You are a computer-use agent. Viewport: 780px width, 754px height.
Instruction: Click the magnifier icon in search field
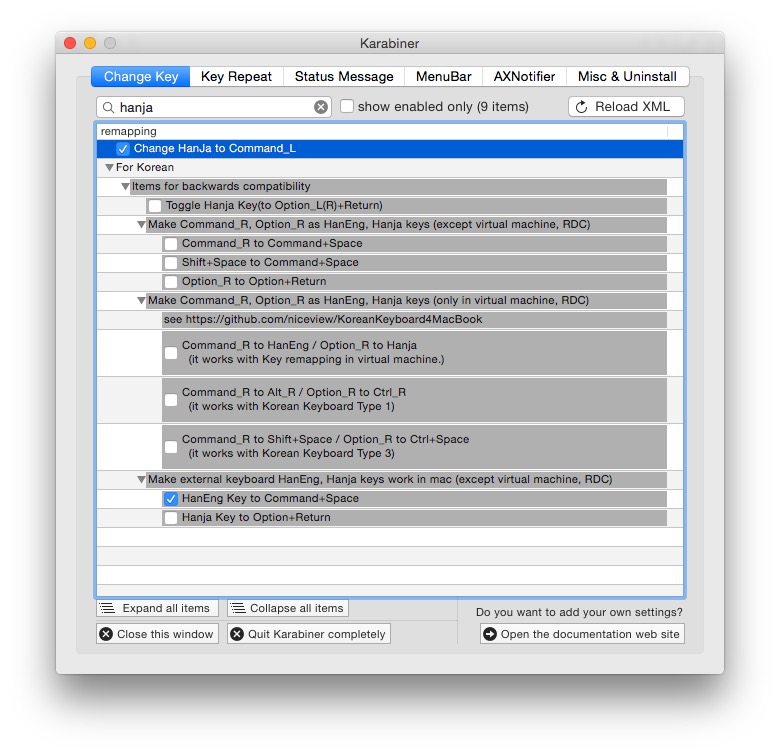tap(108, 107)
